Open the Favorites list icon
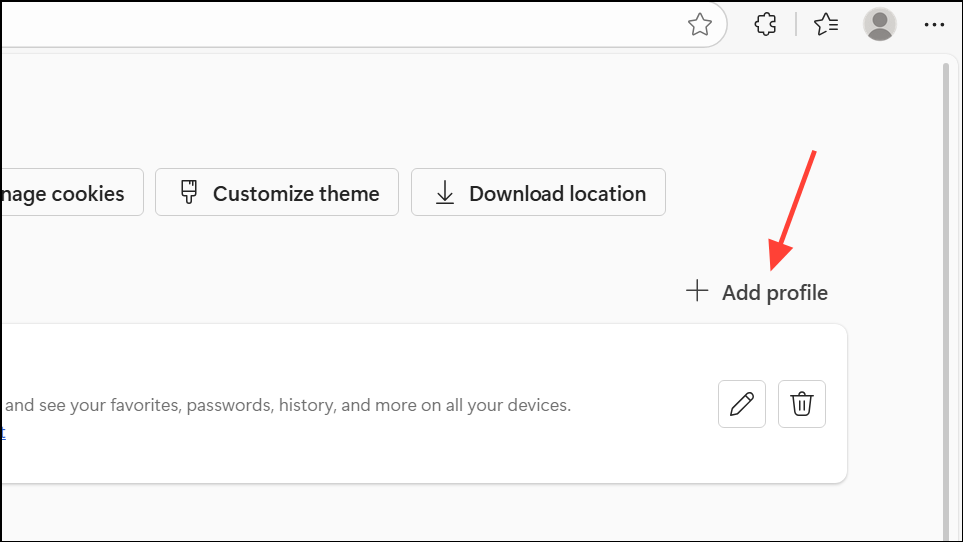Viewport: 963px width, 542px height. pyautogui.click(x=826, y=25)
